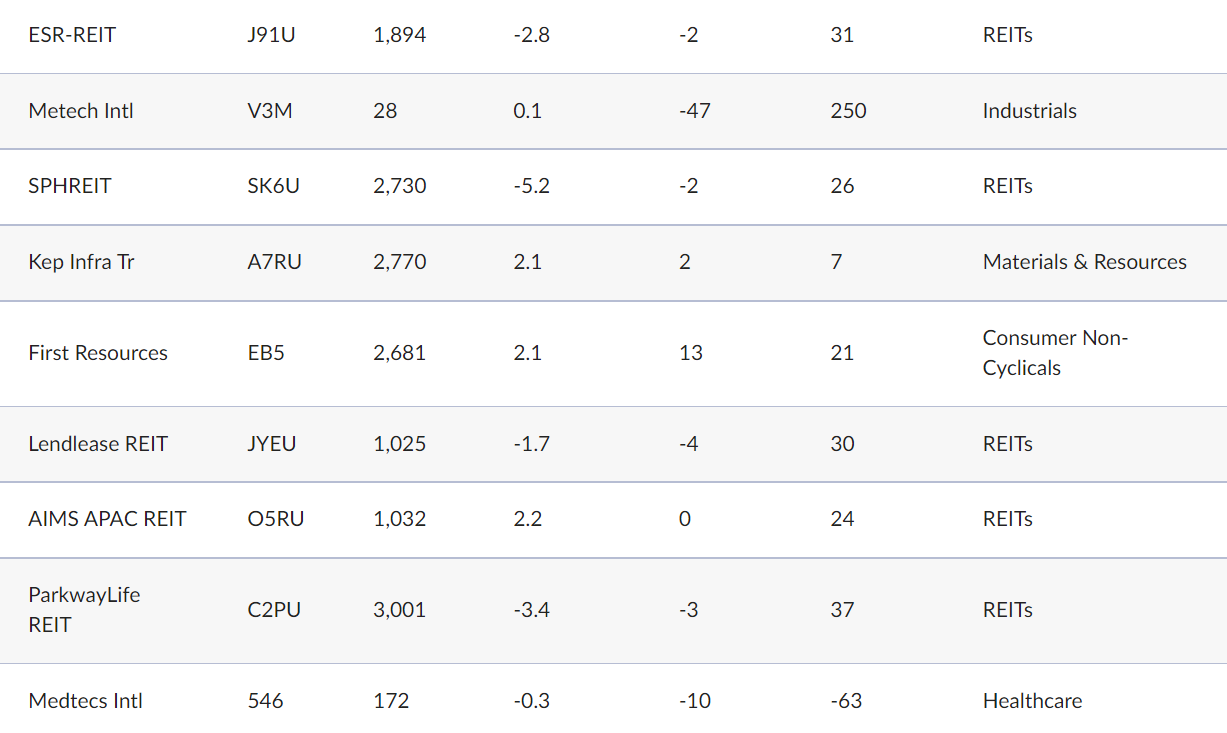1227x733 pixels.
Task: Click the Kep Infra Tr name
Action: [x=81, y=262]
